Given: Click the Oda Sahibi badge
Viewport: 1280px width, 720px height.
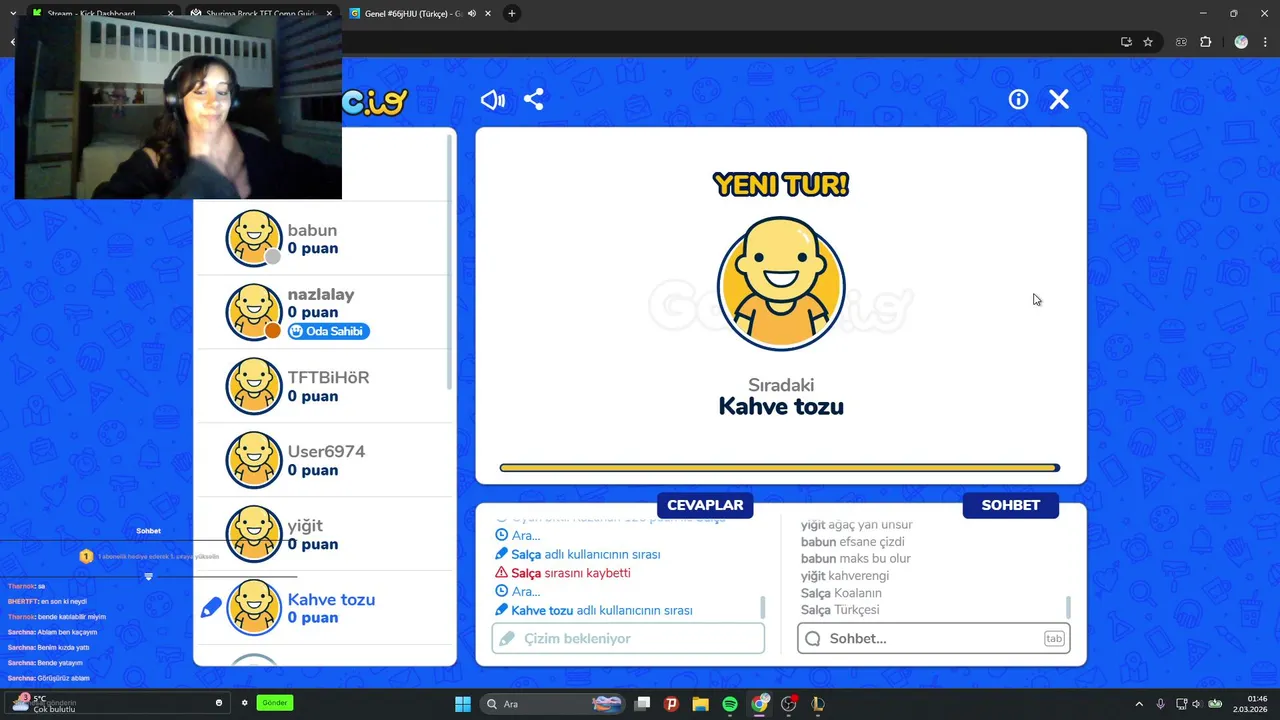Looking at the screenshot, I should pyautogui.click(x=329, y=331).
